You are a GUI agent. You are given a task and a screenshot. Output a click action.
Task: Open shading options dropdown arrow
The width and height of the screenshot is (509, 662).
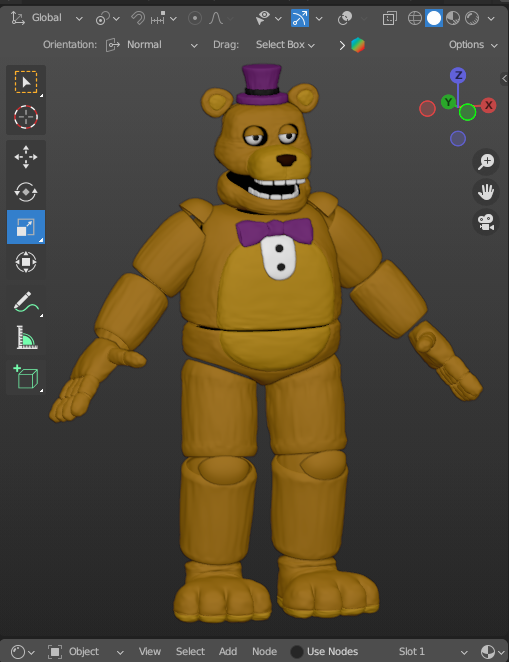tap(491, 19)
